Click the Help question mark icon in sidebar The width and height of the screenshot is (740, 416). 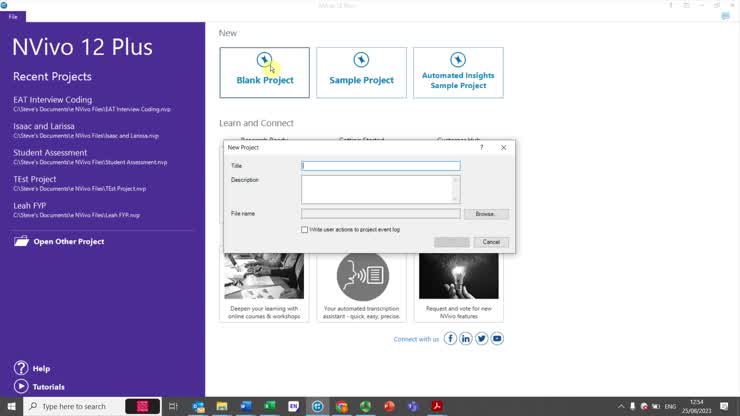pyautogui.click(x=21, y=368)
